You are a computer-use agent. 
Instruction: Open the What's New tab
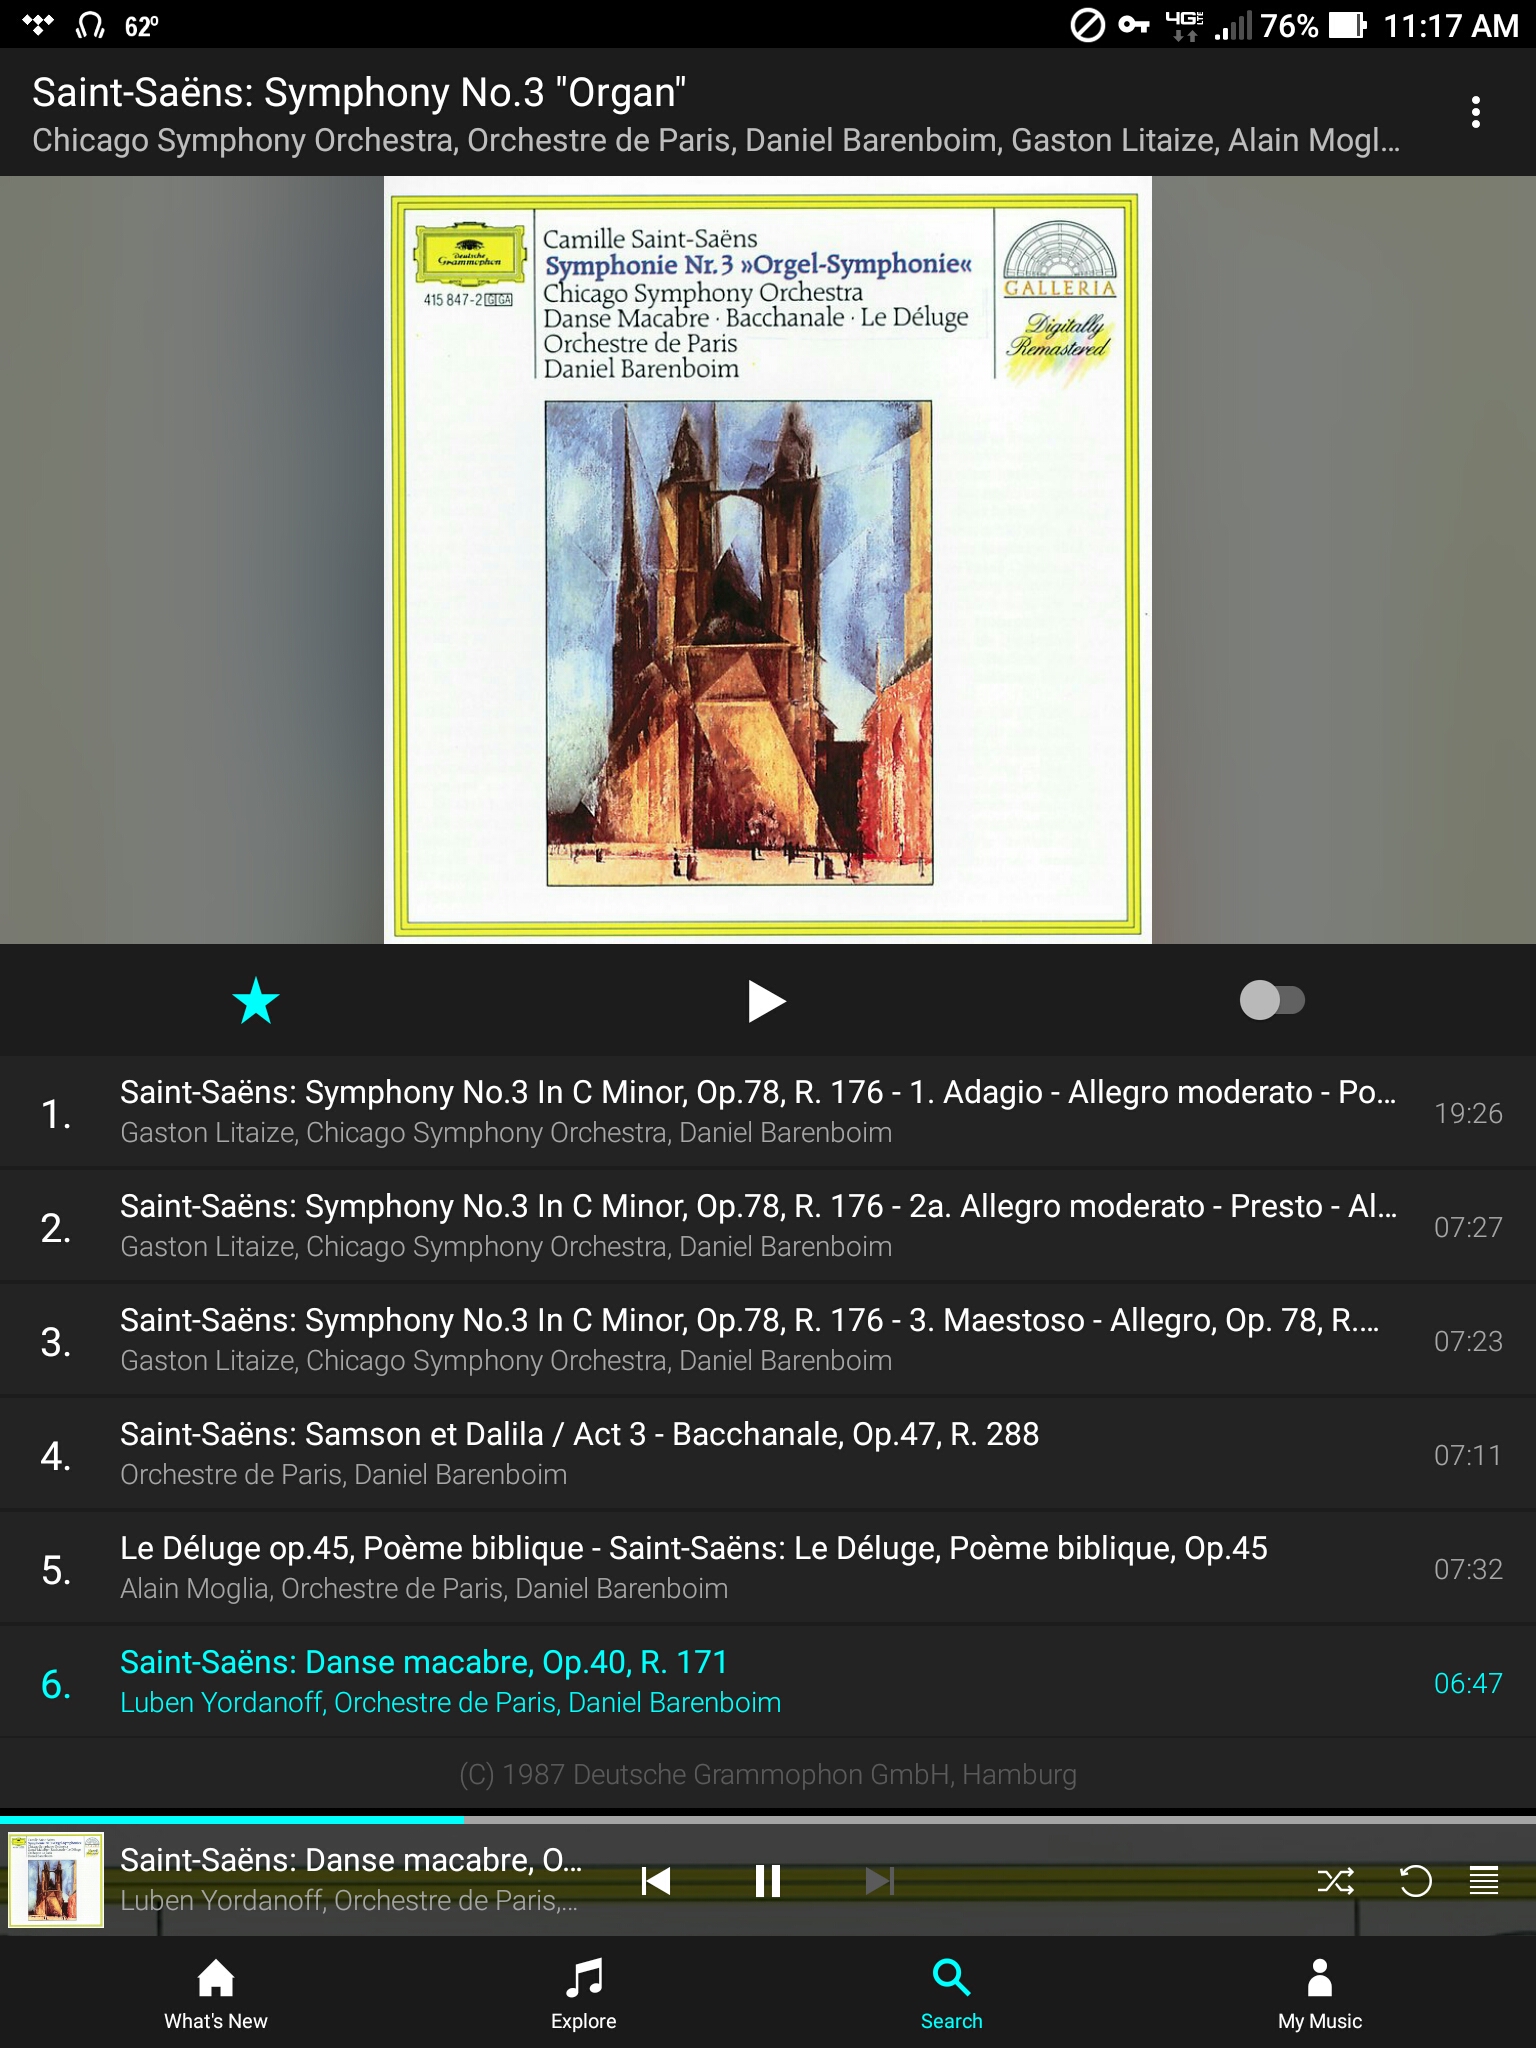pyautogui.click(x=216, y=1994)
